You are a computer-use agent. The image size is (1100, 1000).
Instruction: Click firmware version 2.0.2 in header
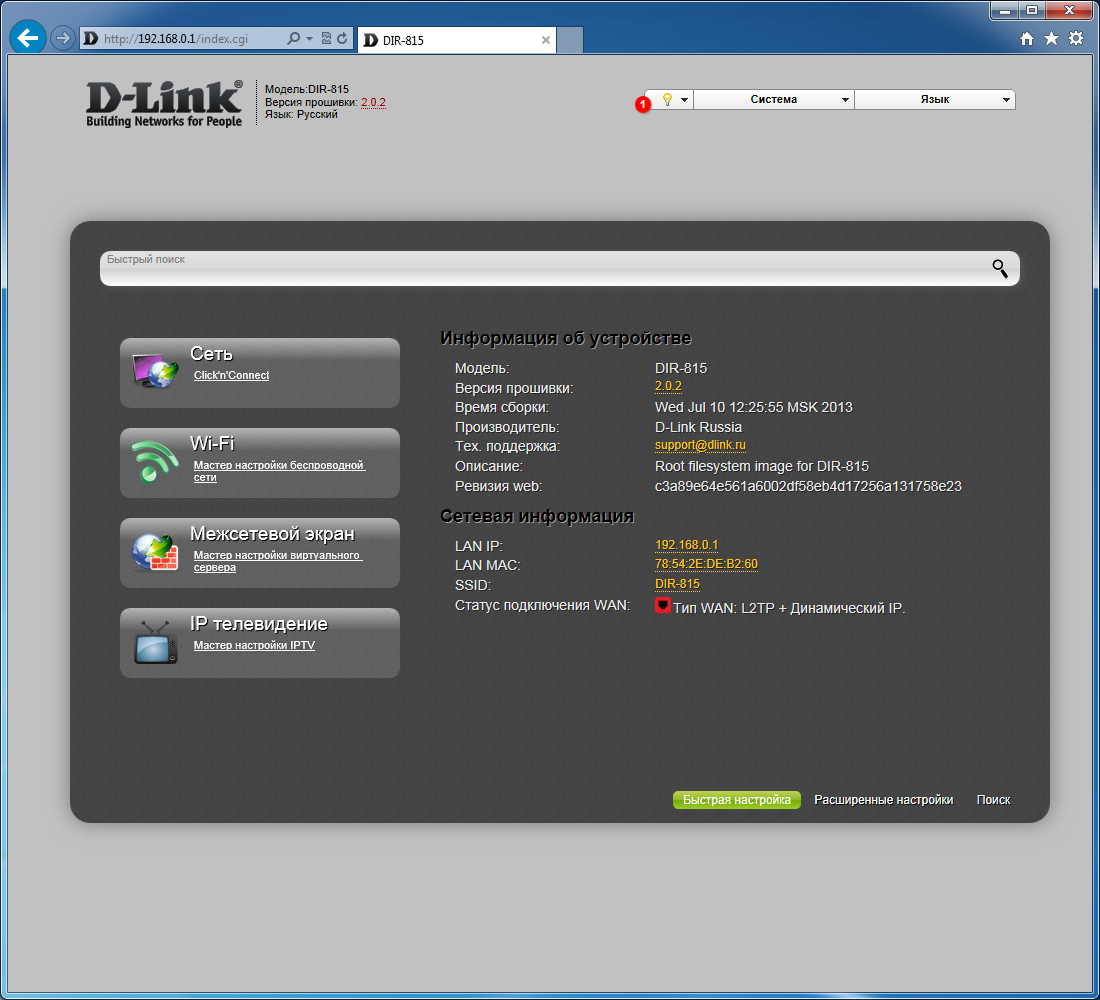[373, 102]
